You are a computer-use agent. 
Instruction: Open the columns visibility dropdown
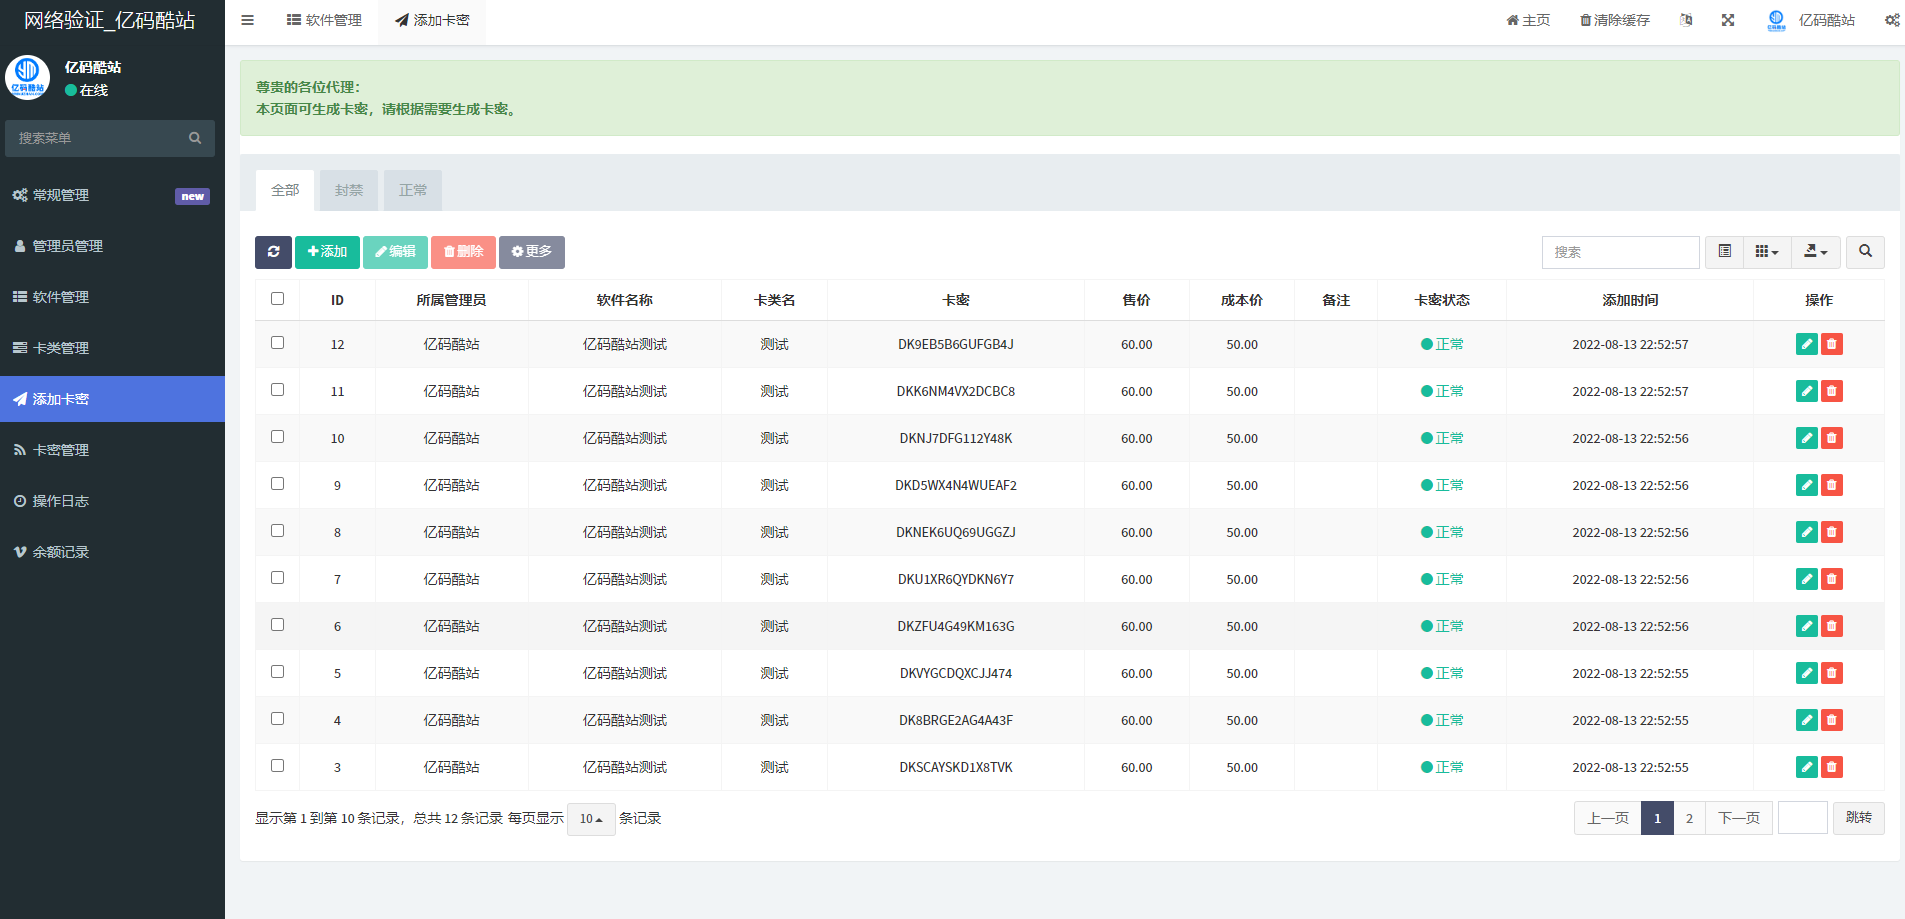coord(1766,252)
